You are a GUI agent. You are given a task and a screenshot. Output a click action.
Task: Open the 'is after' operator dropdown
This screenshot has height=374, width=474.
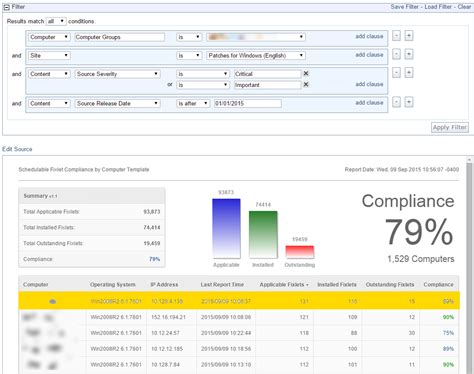tap(193, 104)
